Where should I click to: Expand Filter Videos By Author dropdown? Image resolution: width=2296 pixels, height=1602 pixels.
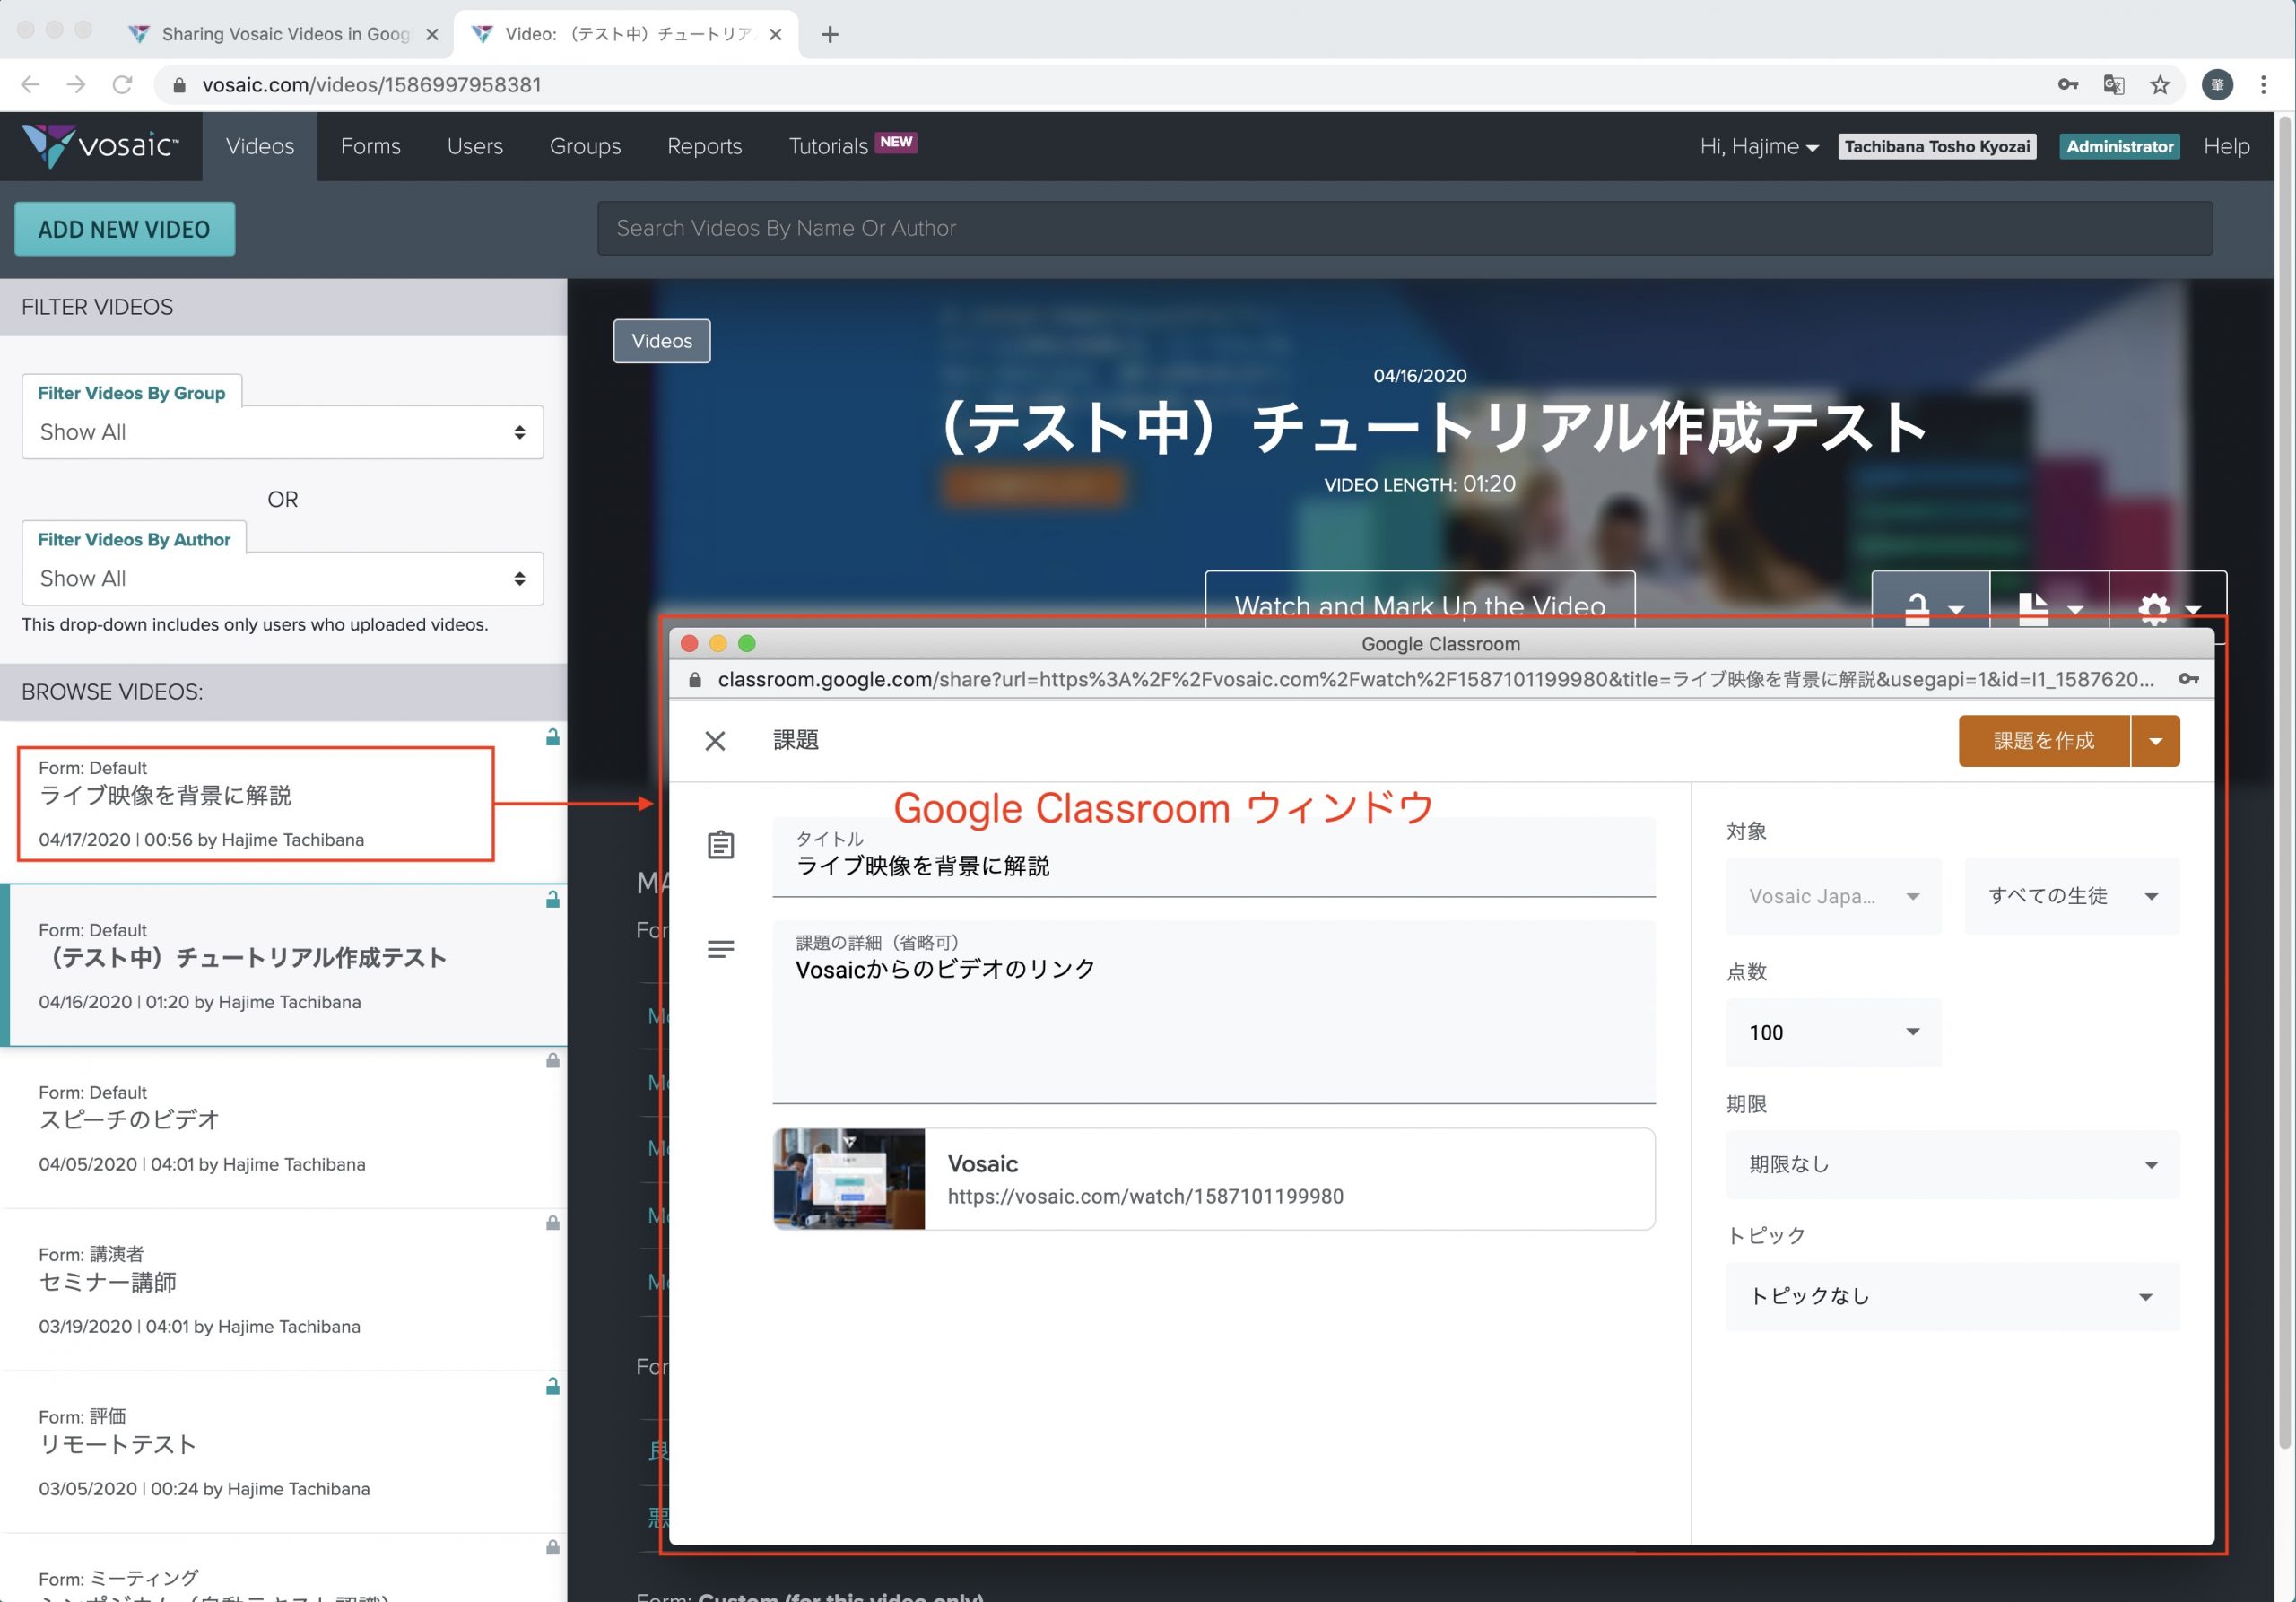pyautogui.click(x=283, y=578)
